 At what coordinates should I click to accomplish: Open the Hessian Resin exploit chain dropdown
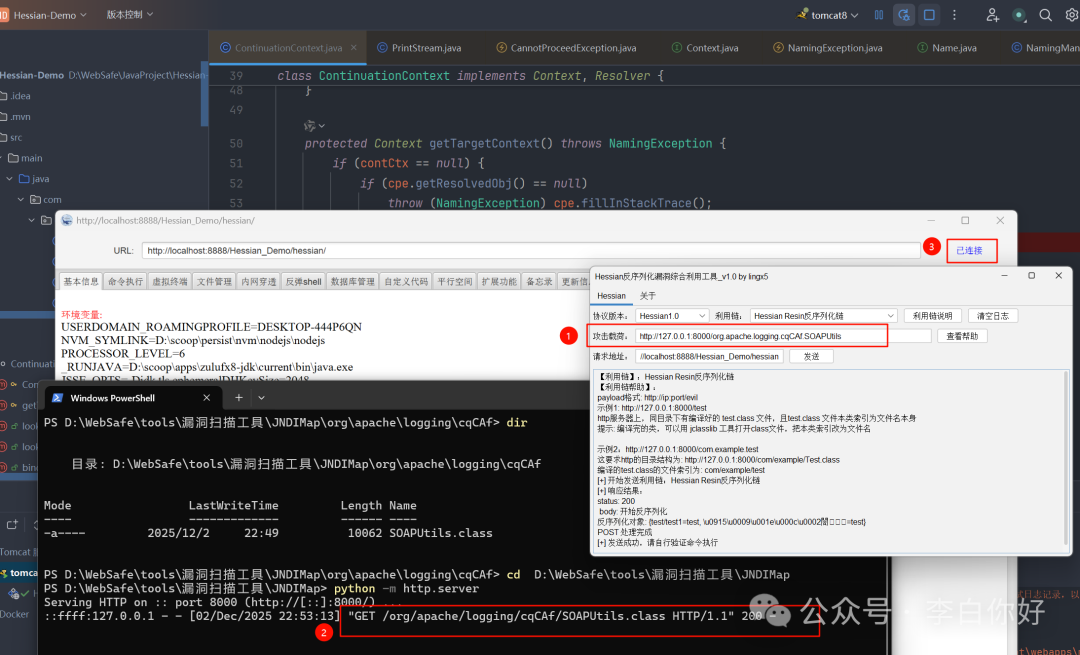coord(823,315)
